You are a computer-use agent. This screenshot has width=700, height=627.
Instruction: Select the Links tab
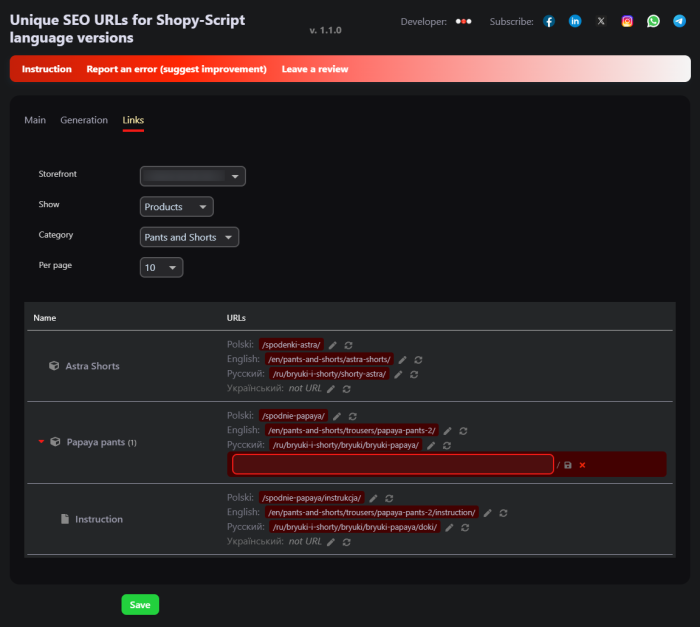tap(133, 120)
